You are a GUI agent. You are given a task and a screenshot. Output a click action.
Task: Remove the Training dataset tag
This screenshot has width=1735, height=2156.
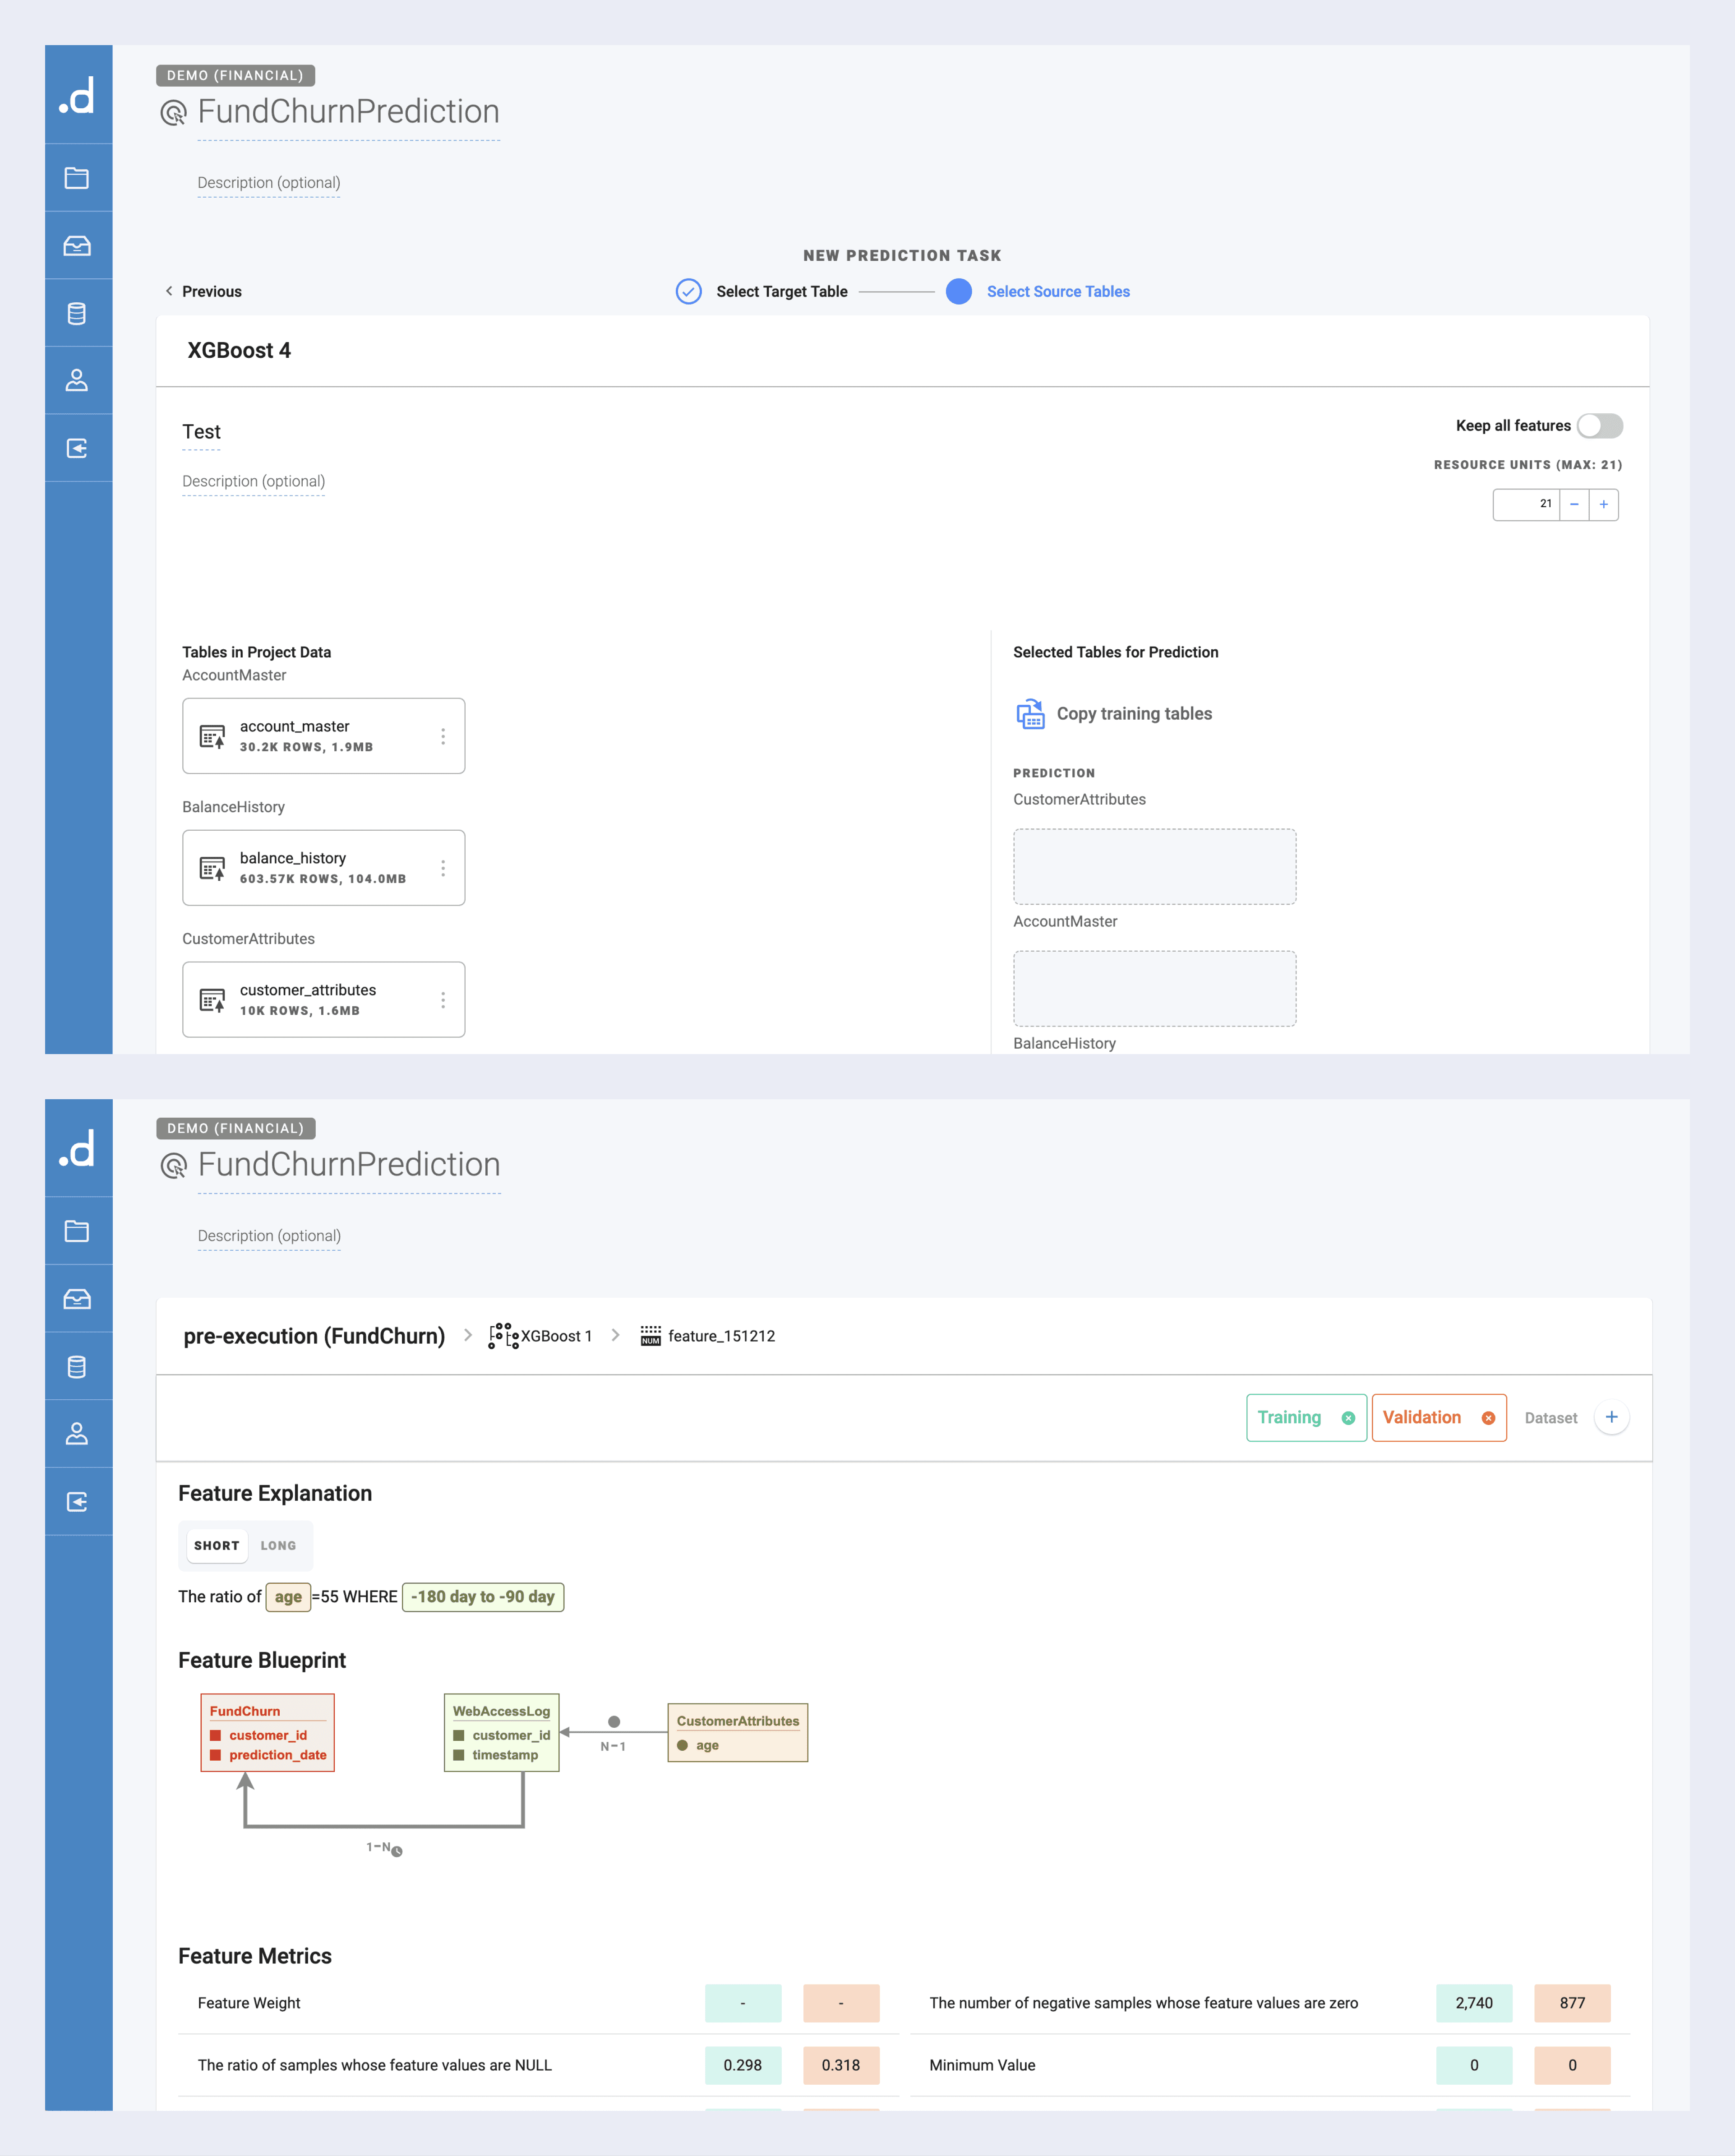pos(1348,1418)
